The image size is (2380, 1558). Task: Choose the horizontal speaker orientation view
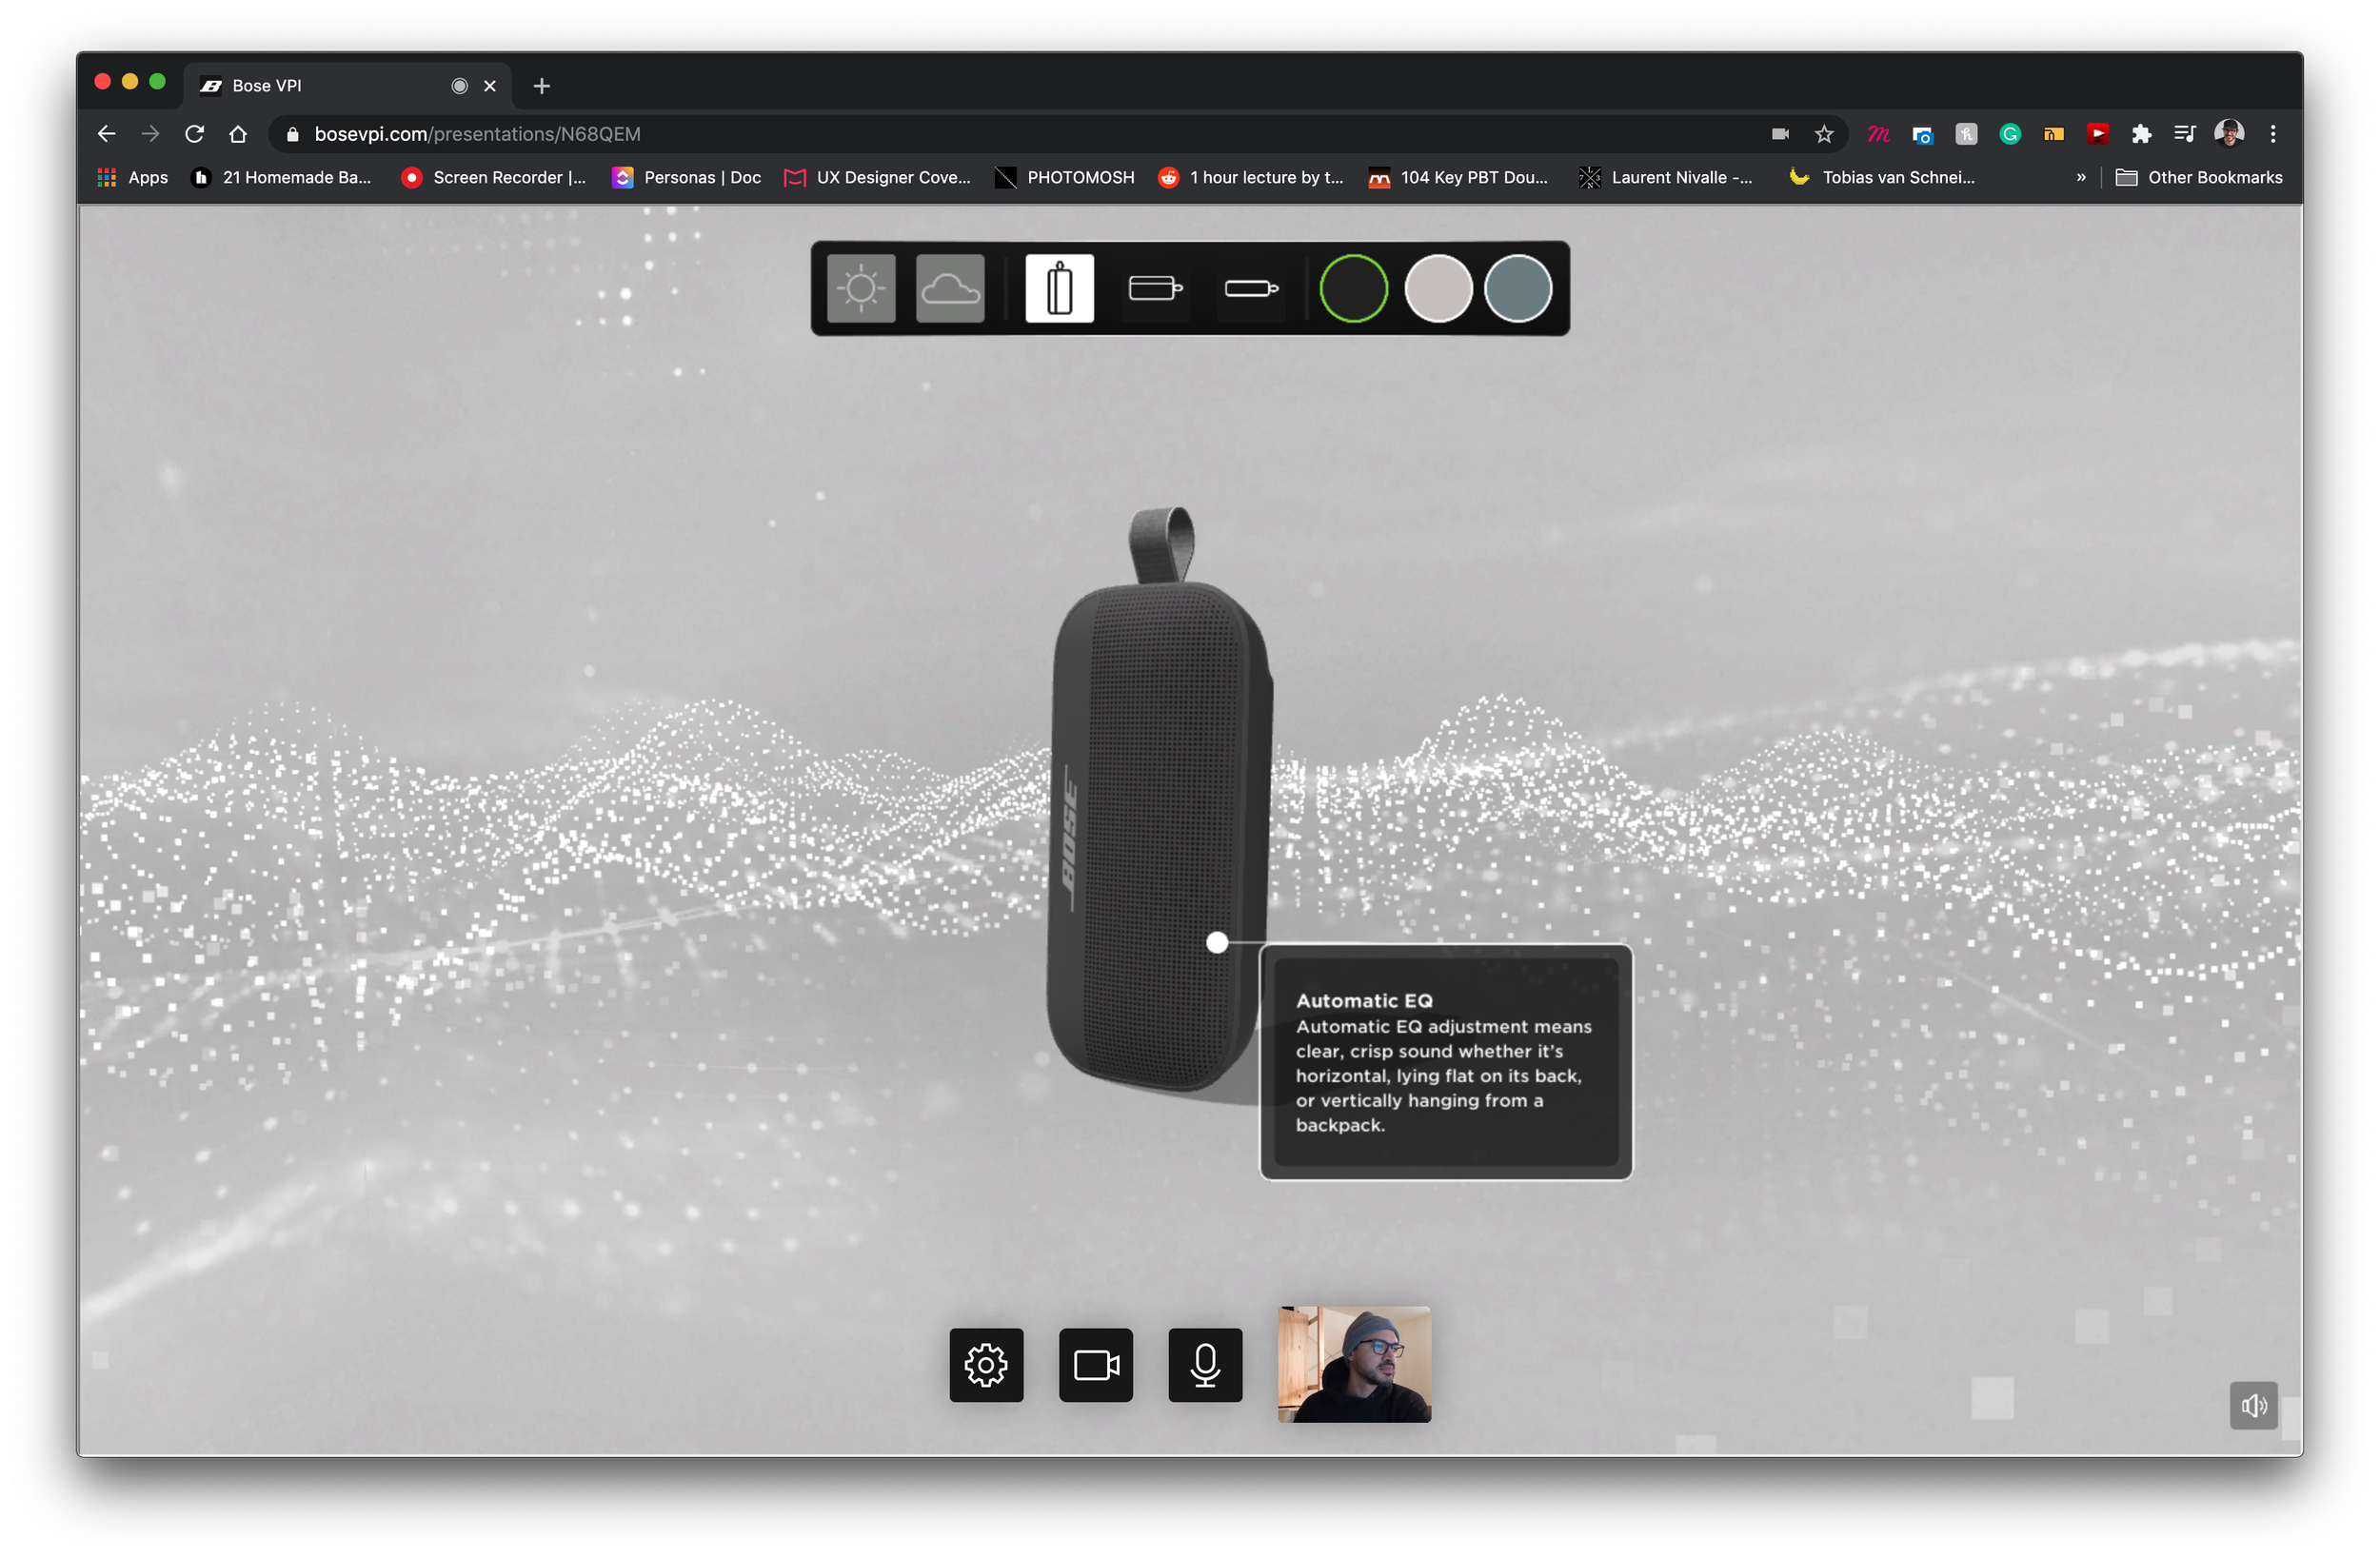1155,289
